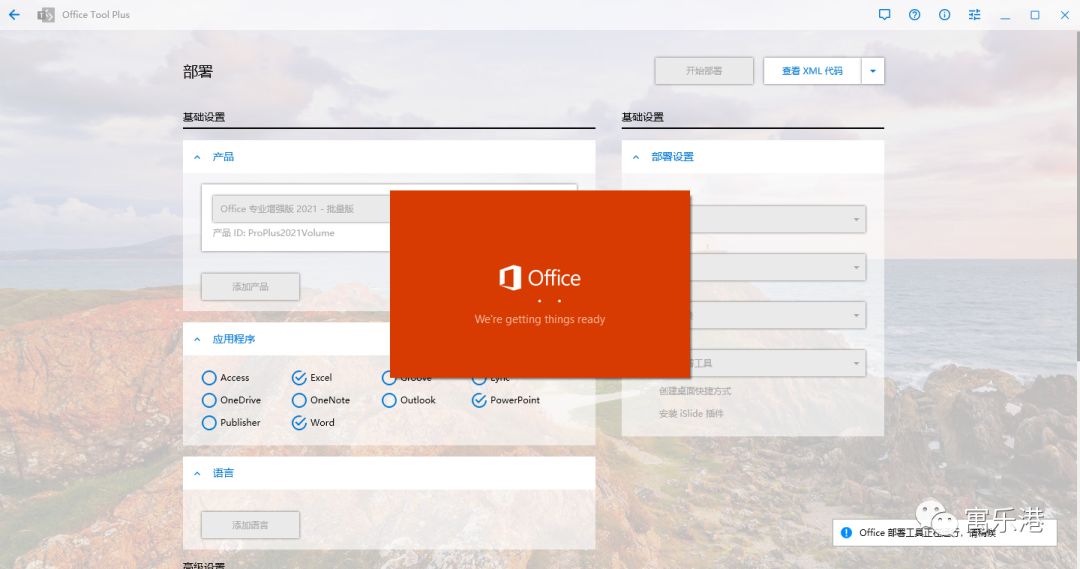1080x569 pixels.
Task: Open the help question mark icon
Action: click(x=914, y=15)
